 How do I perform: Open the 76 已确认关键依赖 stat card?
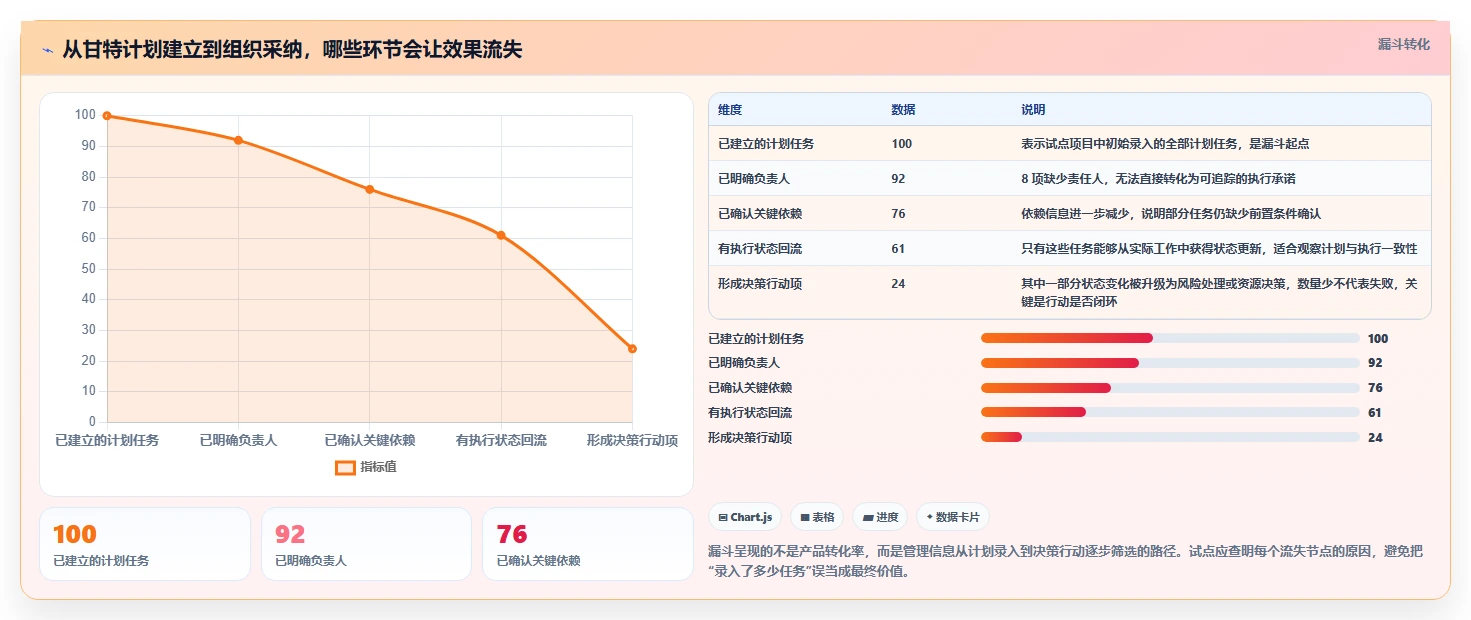point(588,544)
